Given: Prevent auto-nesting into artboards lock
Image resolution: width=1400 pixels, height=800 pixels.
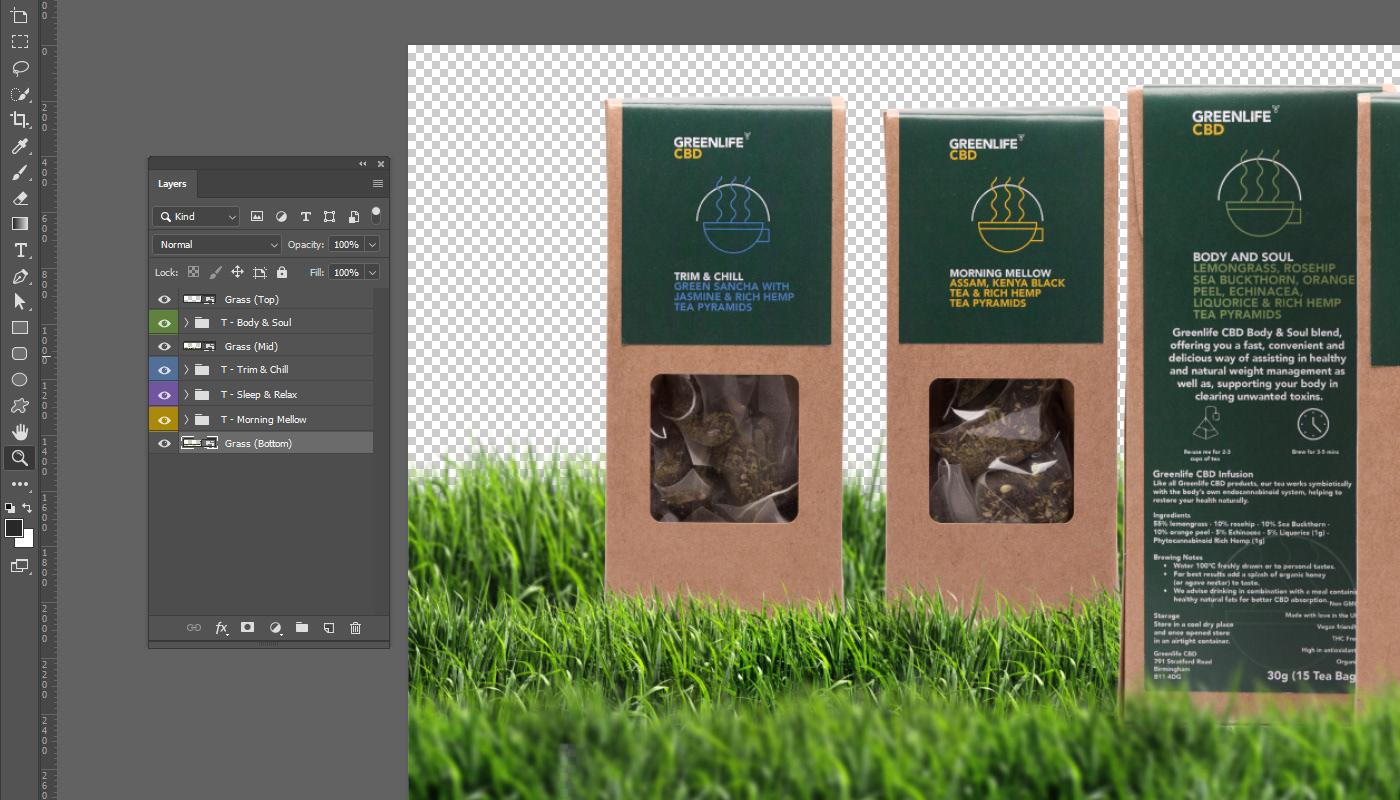Looking at the screenshot, I should [260, 272].
